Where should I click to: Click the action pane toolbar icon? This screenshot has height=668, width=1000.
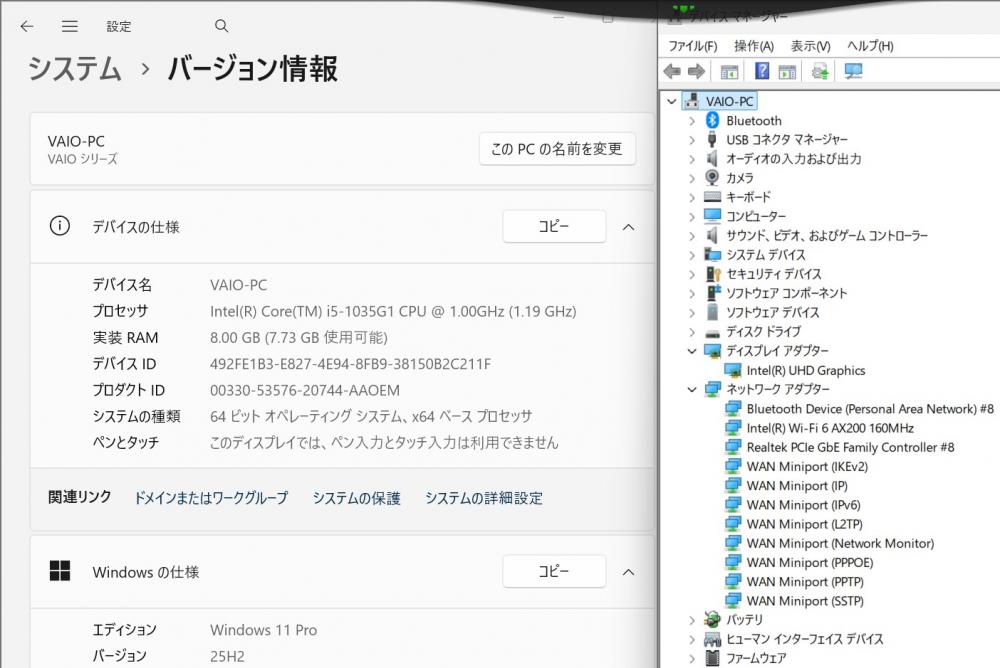[x=787, y=71]
